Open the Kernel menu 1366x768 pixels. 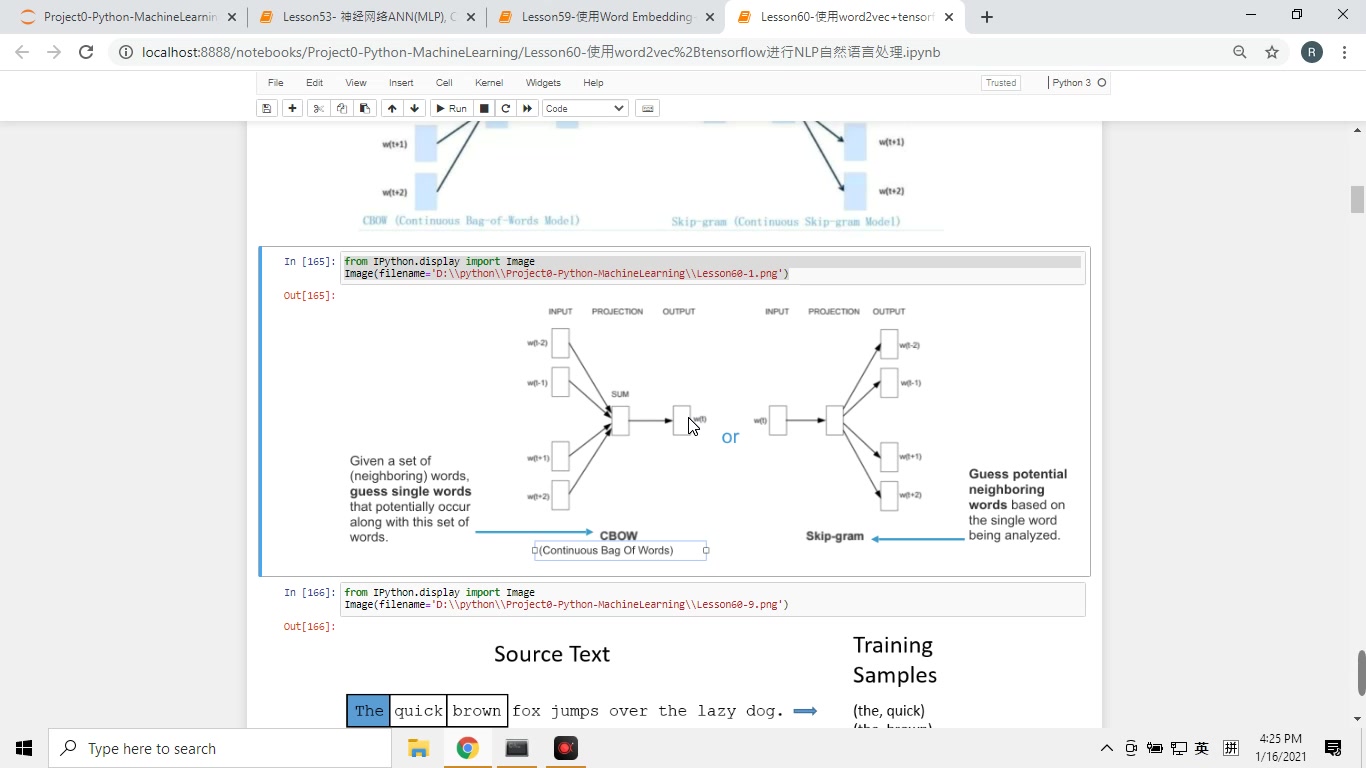pyautogui.click(x=489, y=83)
